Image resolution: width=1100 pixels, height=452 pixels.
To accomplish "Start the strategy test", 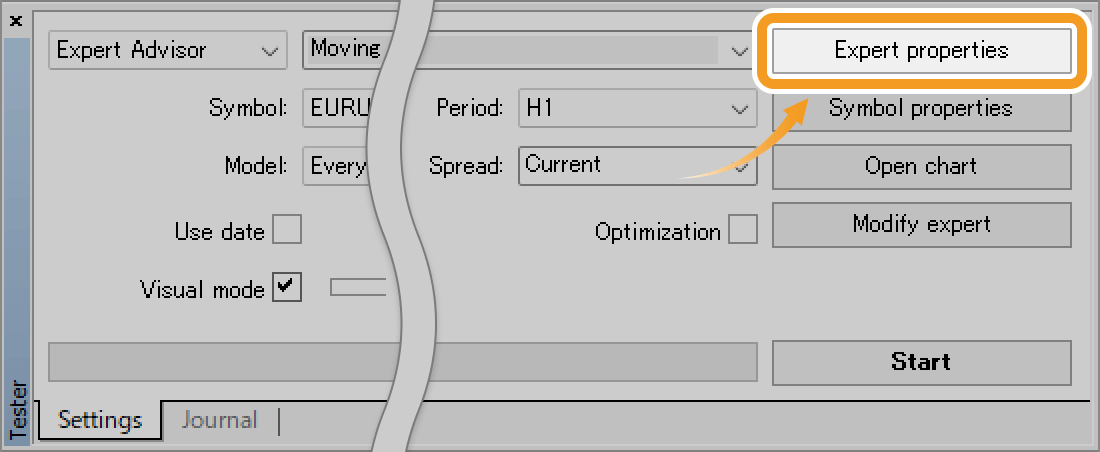I will click(921, 362).
